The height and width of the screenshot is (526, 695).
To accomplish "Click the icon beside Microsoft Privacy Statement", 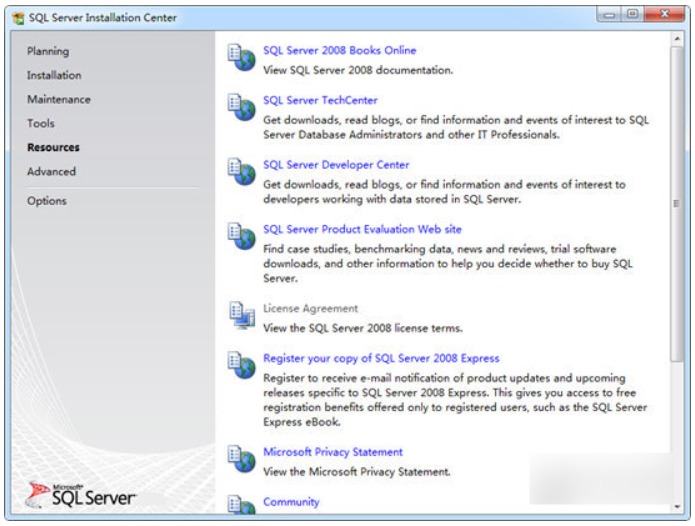I will (242, 459).
